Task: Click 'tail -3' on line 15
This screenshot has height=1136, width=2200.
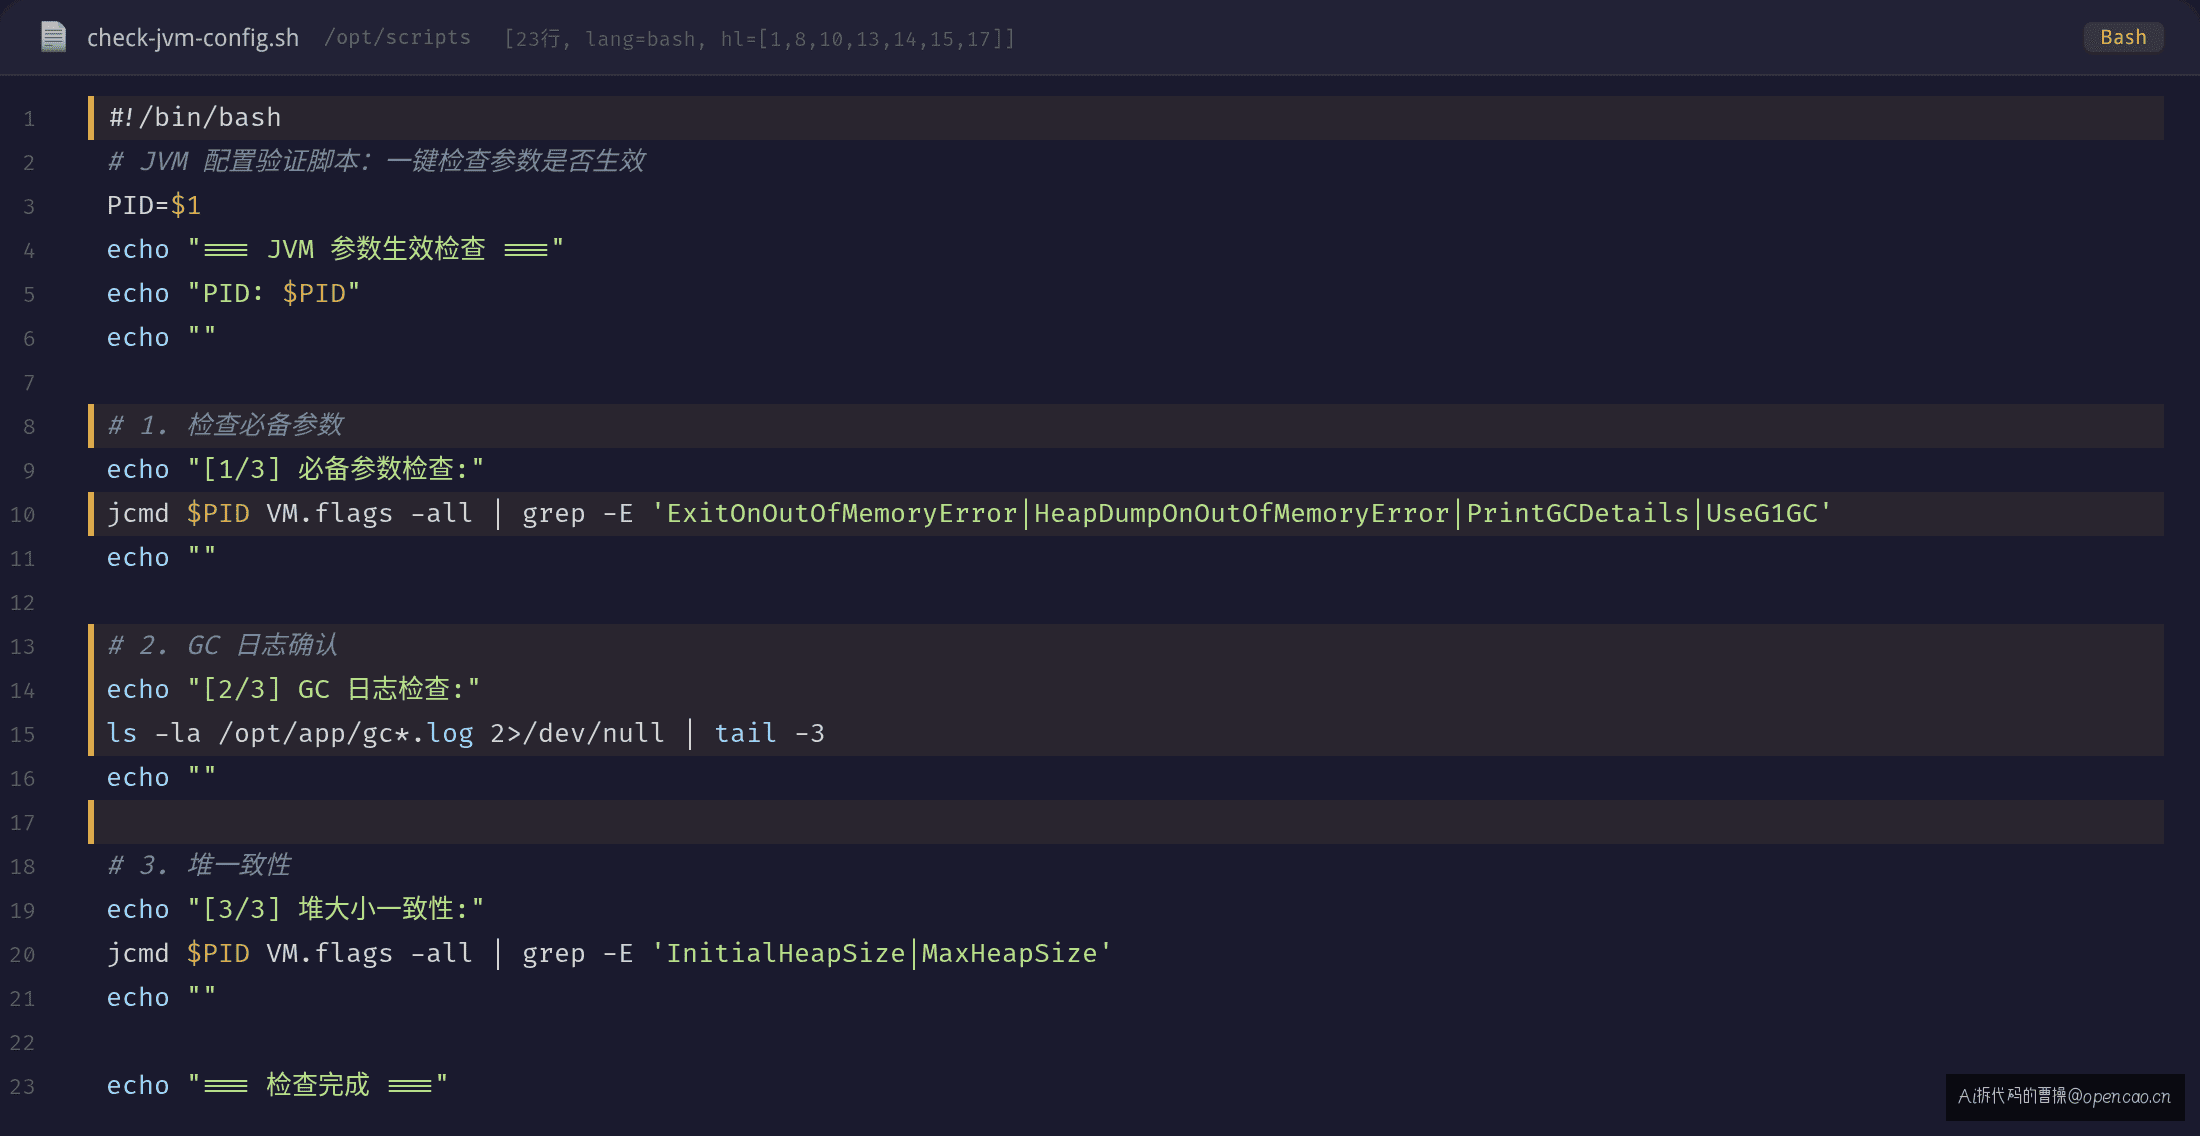Action: point(769,733)
